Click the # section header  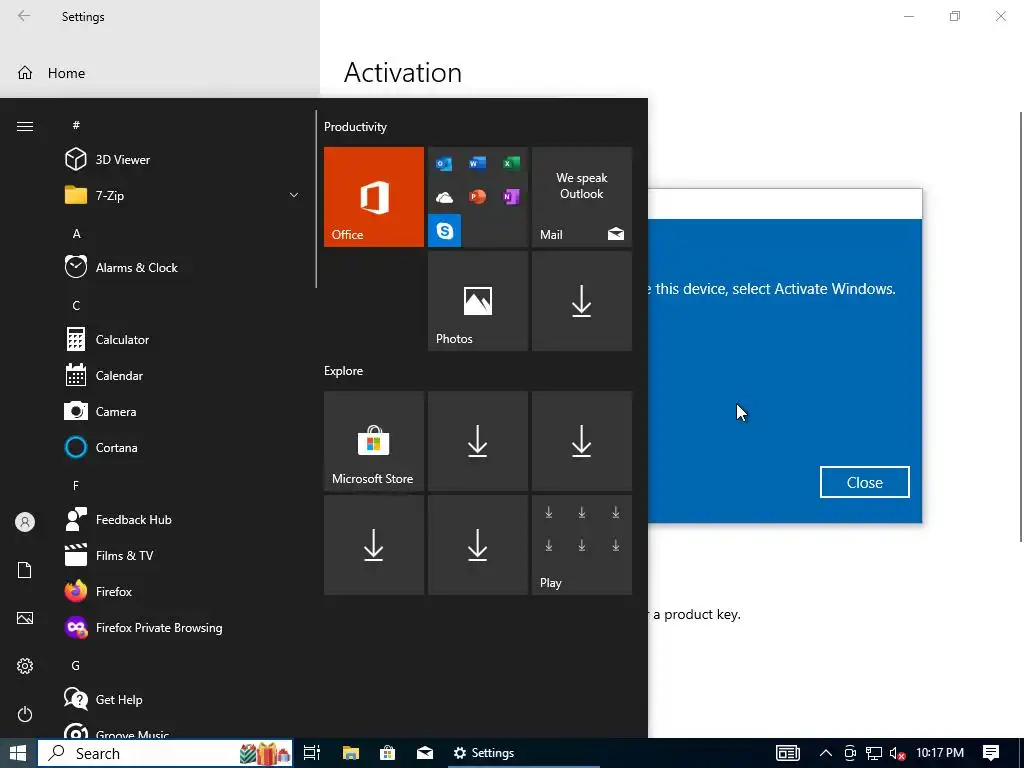[x=76, y=125]
